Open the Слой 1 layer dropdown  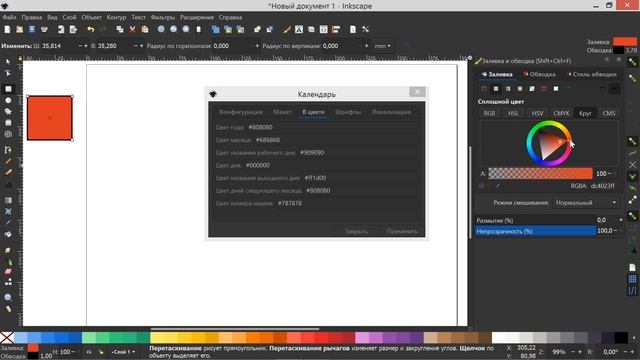(124, 351)
